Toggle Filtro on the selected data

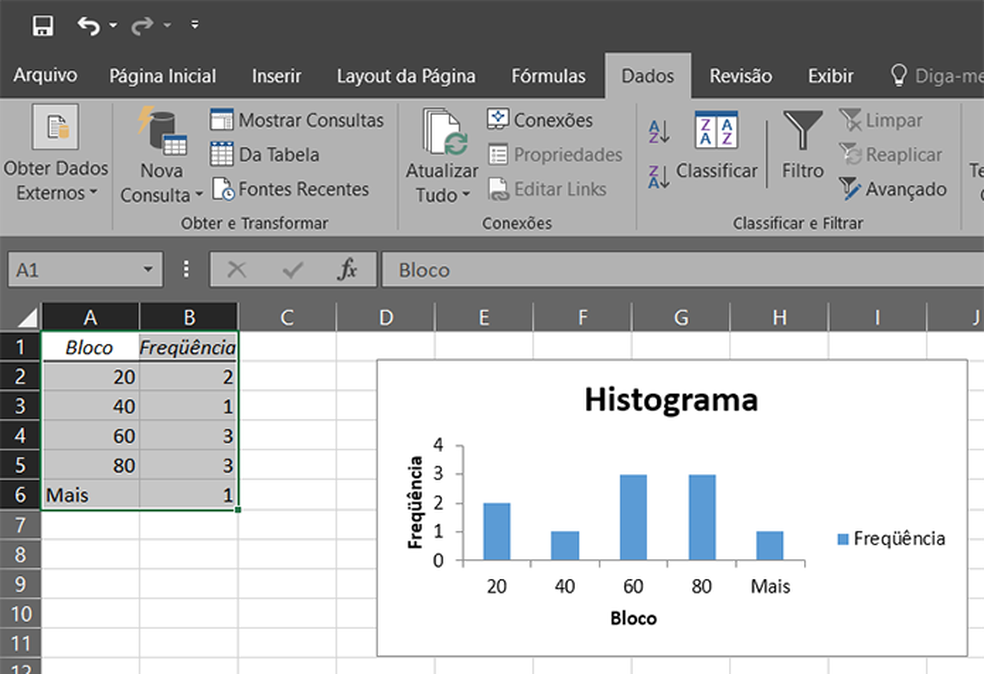tap(801, 150)
